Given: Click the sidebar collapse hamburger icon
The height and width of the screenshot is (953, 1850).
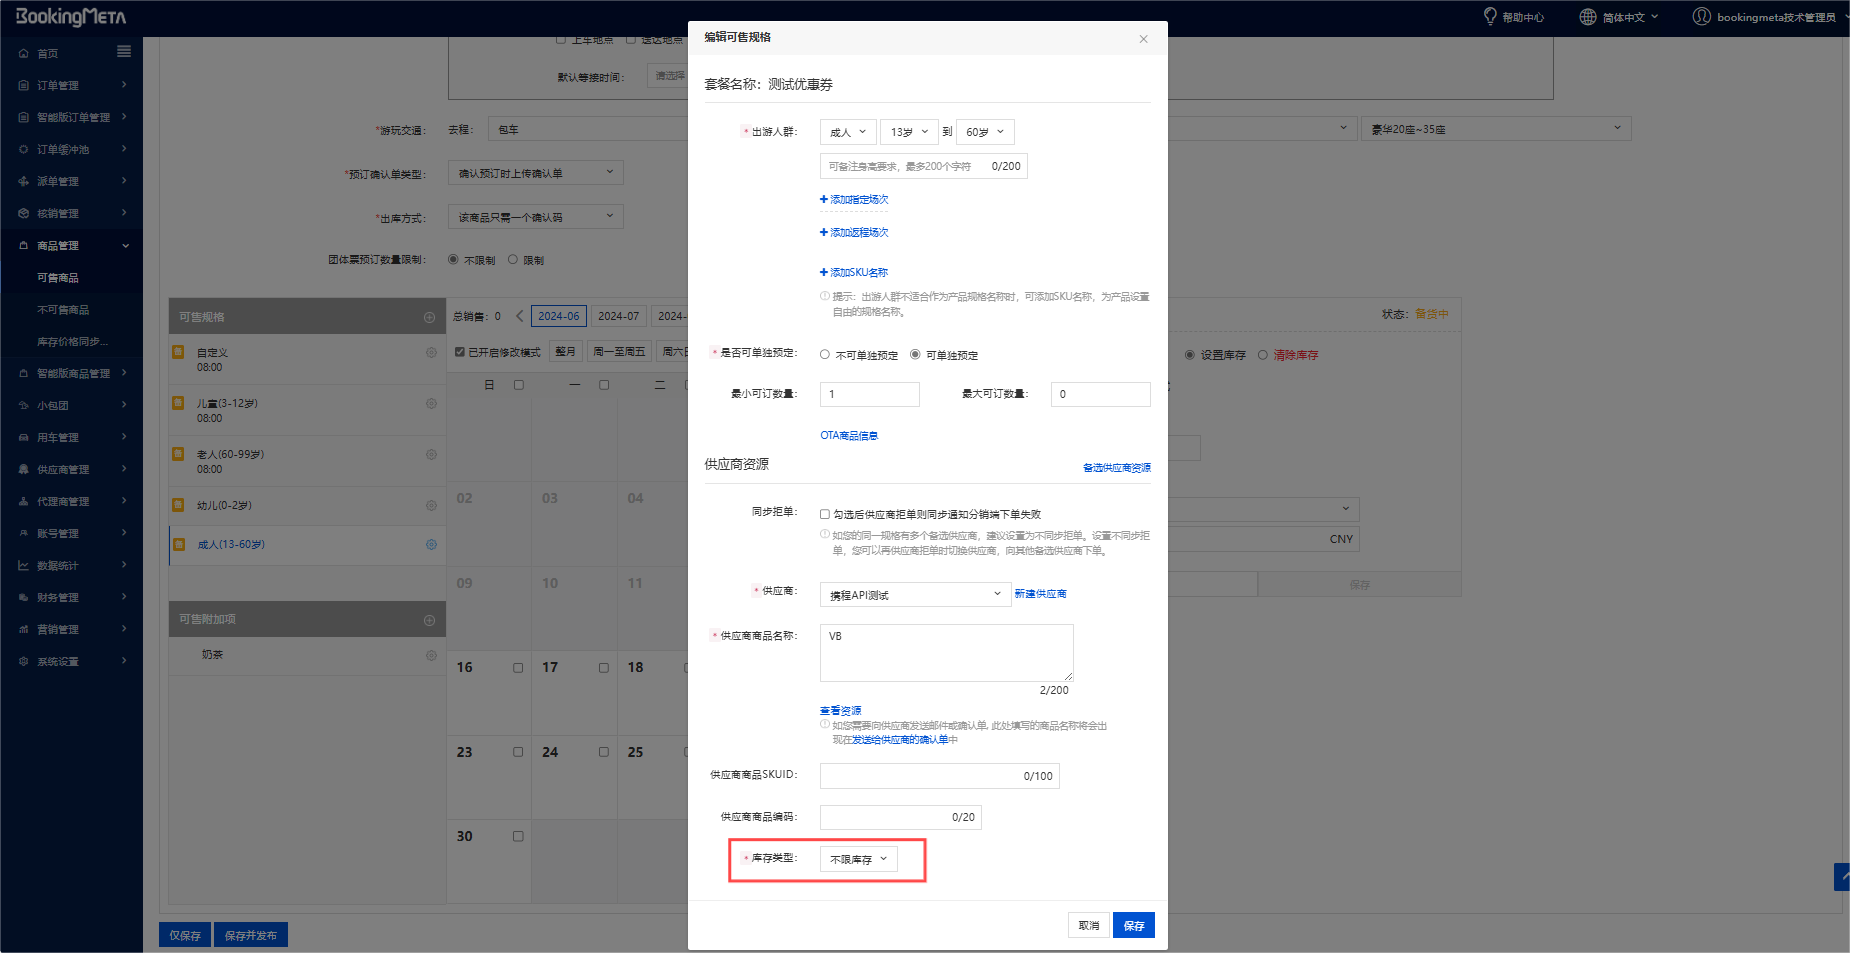Looking at the screenshot, I should [x=124, y=52].
